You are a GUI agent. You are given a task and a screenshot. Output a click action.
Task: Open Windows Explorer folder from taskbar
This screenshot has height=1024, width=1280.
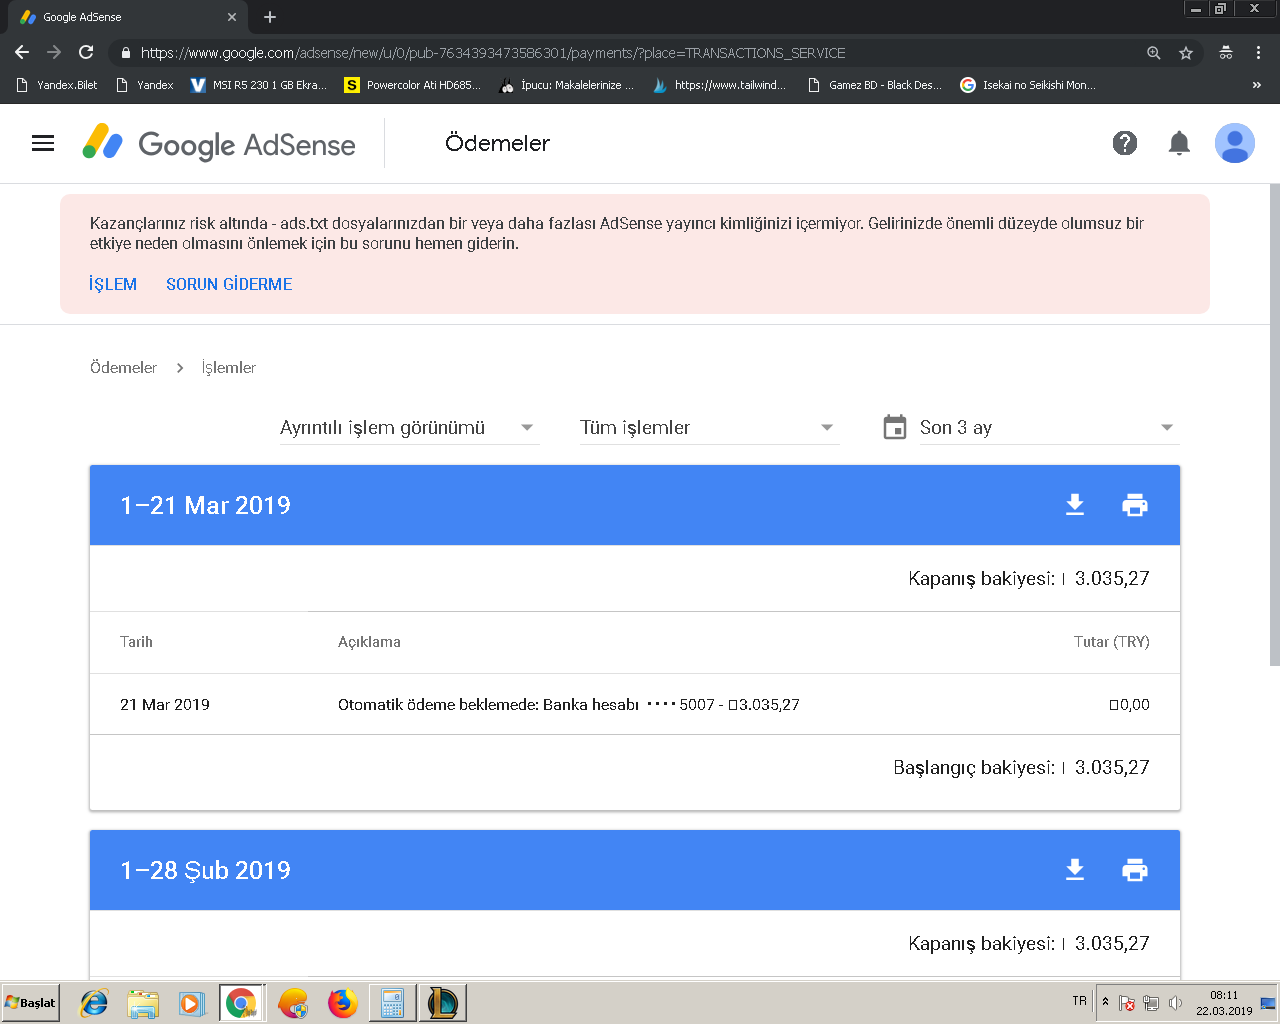[143, 1003]
